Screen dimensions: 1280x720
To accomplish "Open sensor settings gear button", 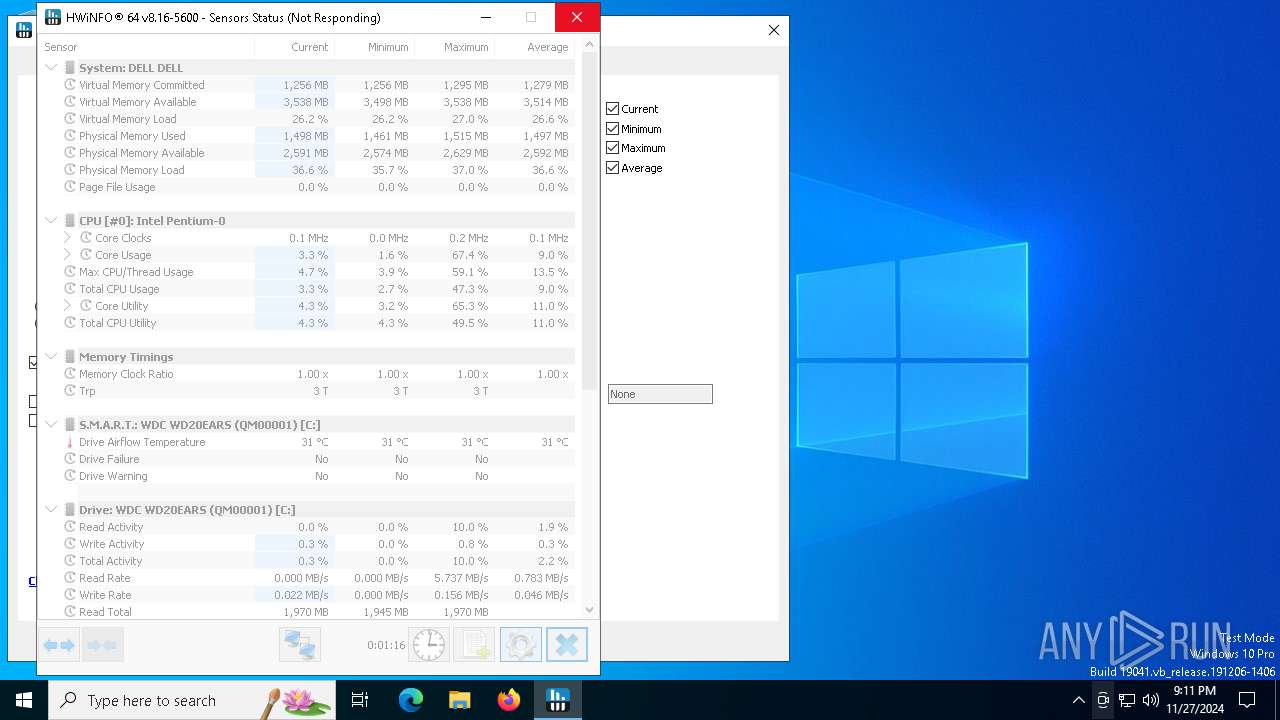I will click(x=520, y=645).
